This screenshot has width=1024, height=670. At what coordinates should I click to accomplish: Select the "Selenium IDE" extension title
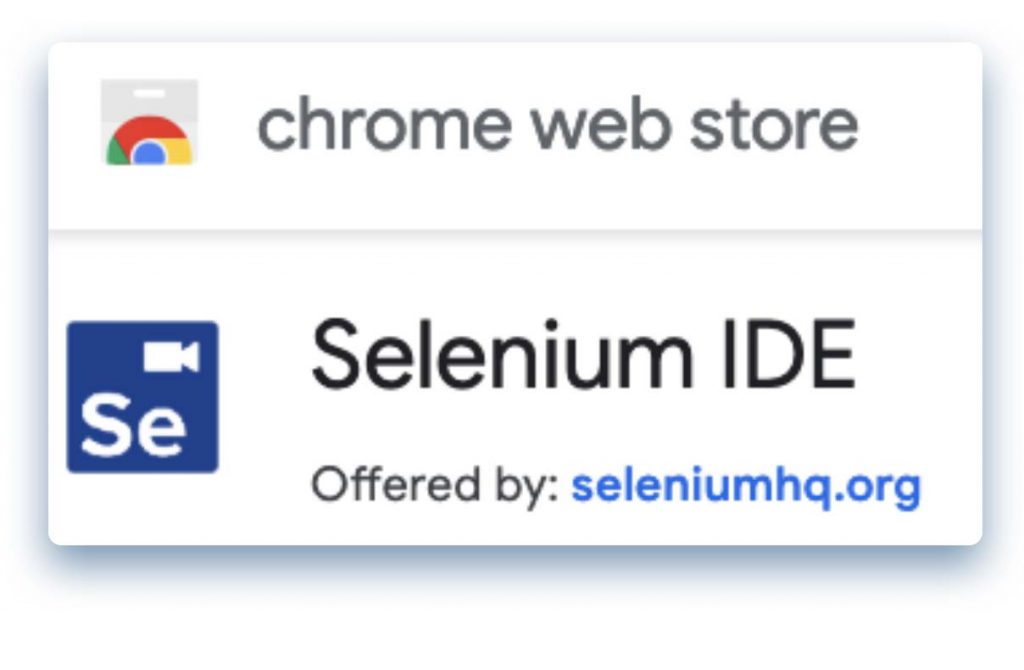pos(583,357)
